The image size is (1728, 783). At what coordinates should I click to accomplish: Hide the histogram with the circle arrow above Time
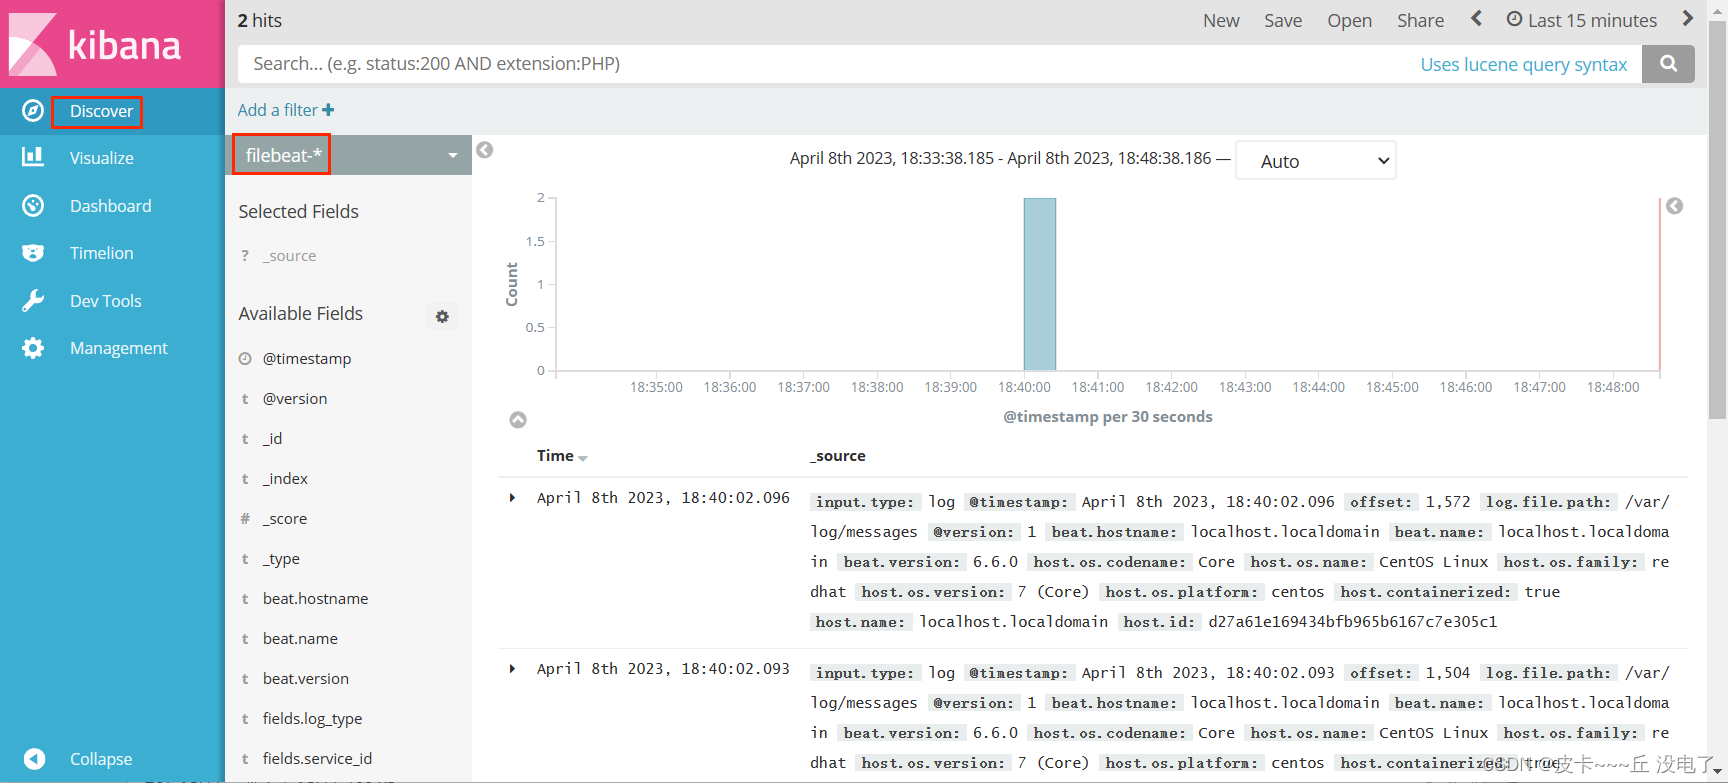[518, 420]
